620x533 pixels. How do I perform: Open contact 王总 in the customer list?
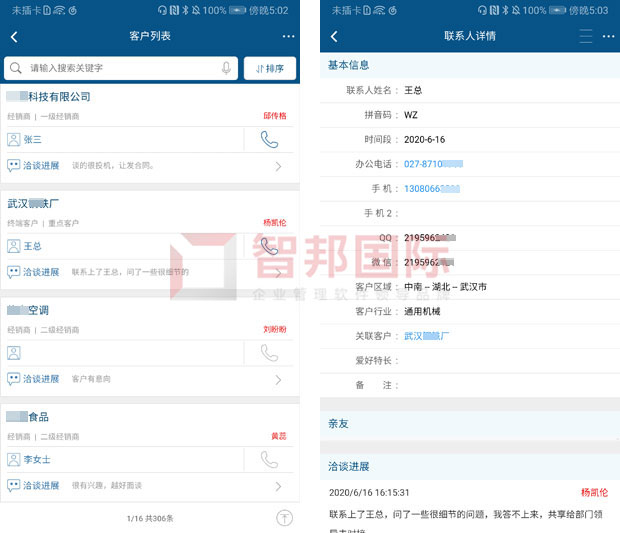(x=32, y=246)
